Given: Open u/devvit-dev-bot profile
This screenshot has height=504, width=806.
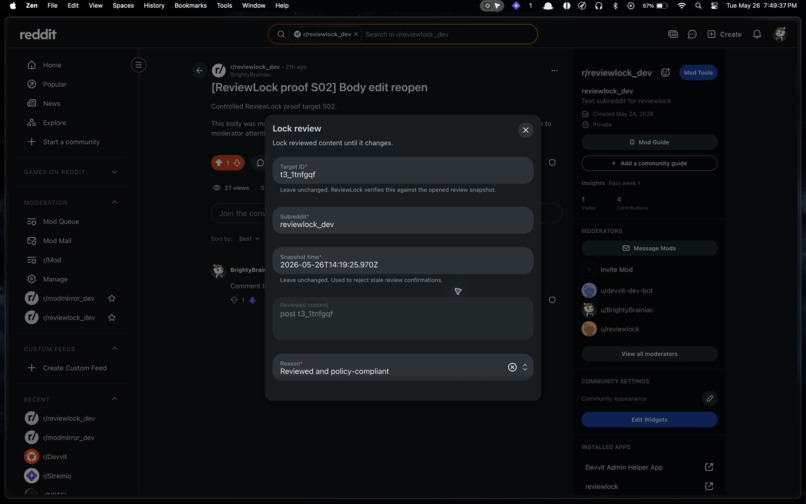Looking at the screenshot, I should click(626, 291).
